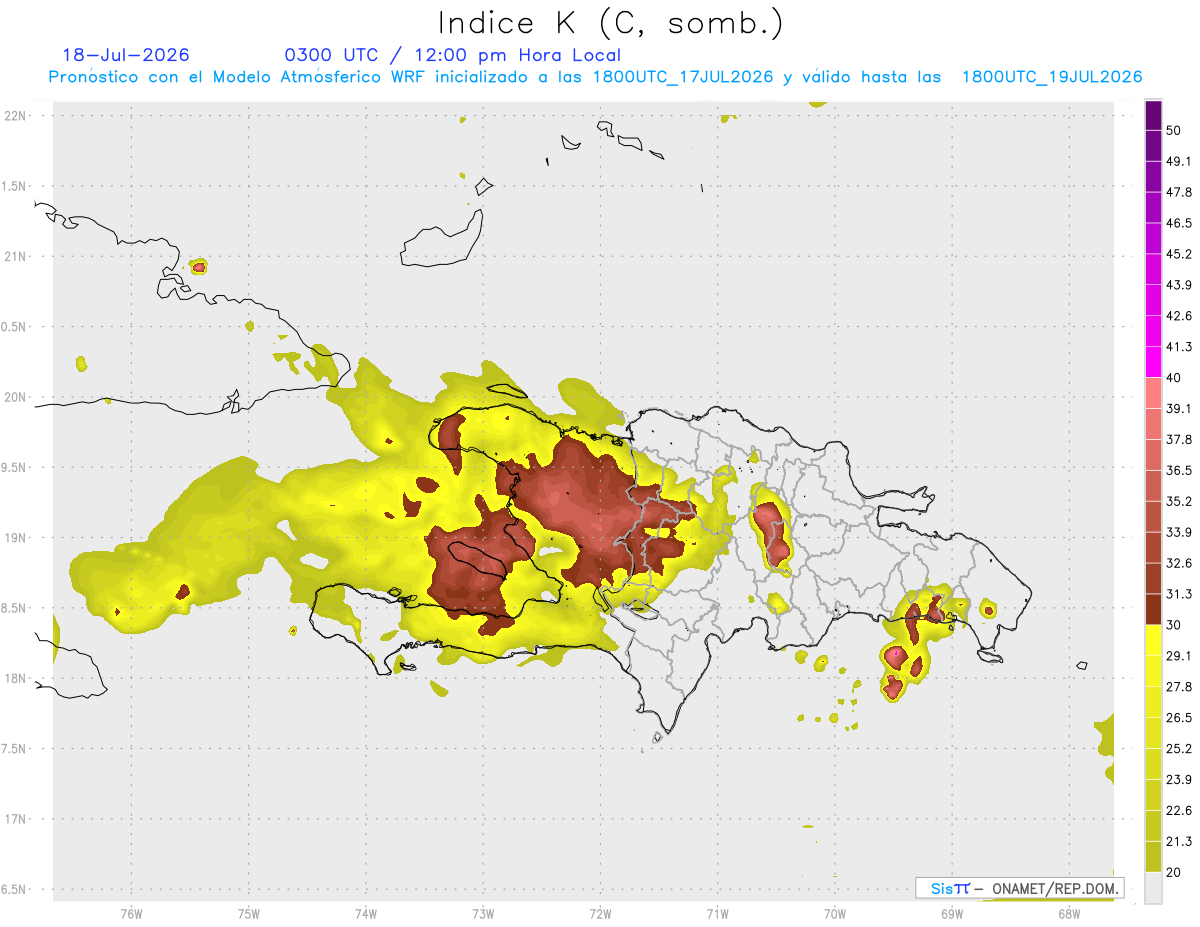Click the dark brown scale segment just above 30
This screenshot has width=1200, height=927.
pos(1153,610)
